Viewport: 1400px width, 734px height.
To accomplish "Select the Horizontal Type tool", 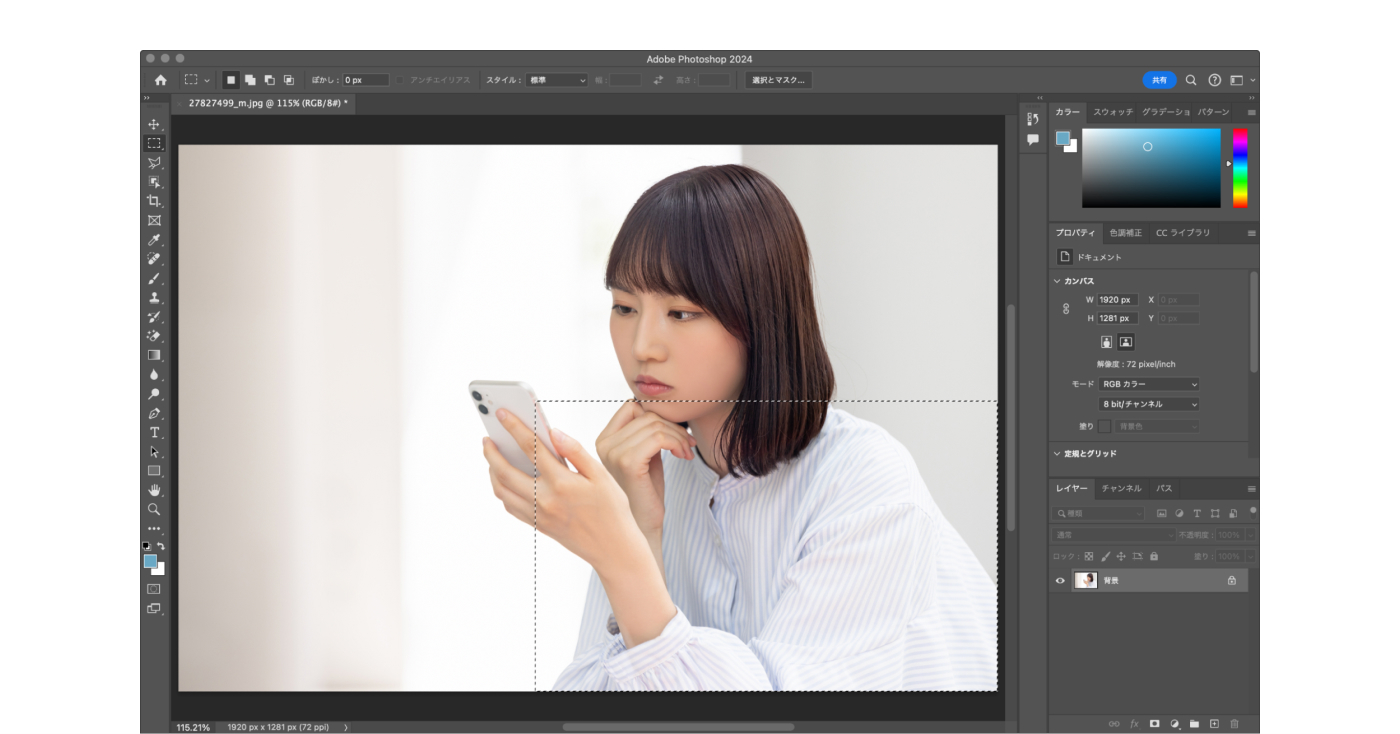I will tap(154, 432).
